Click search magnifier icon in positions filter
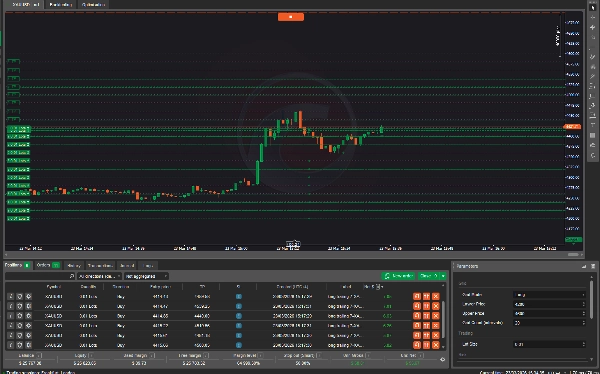The image size is (600, 374). point(72,276)
